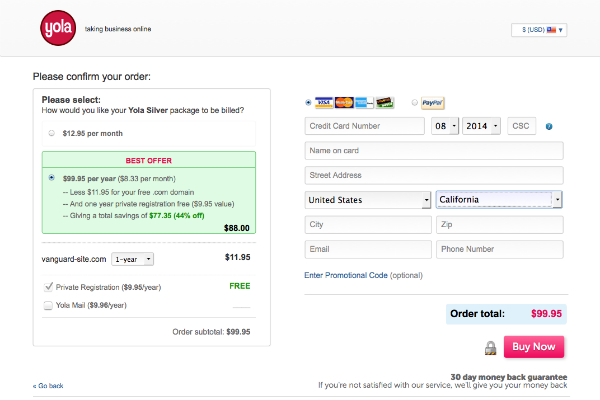Viewport: 600px width, 400px height.
Task: Open domain 1-year term dropdown
Action: 132,259
